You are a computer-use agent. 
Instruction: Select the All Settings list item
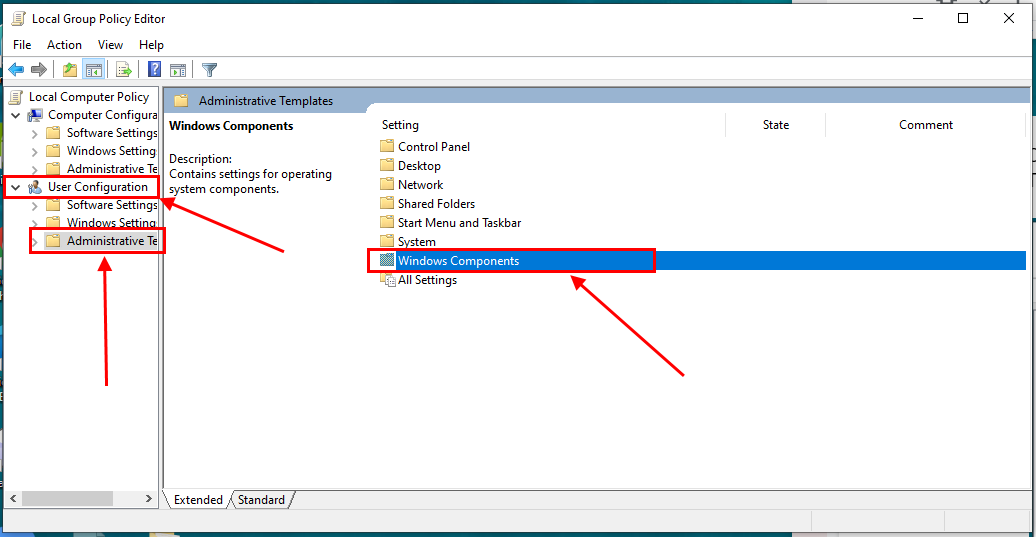click(x=427, y=280)
